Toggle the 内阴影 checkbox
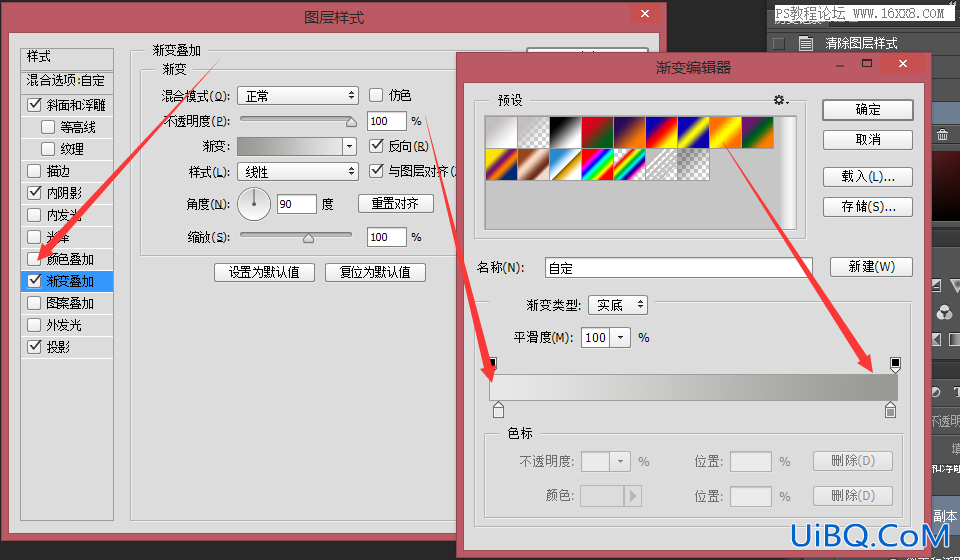 [34, 193]
